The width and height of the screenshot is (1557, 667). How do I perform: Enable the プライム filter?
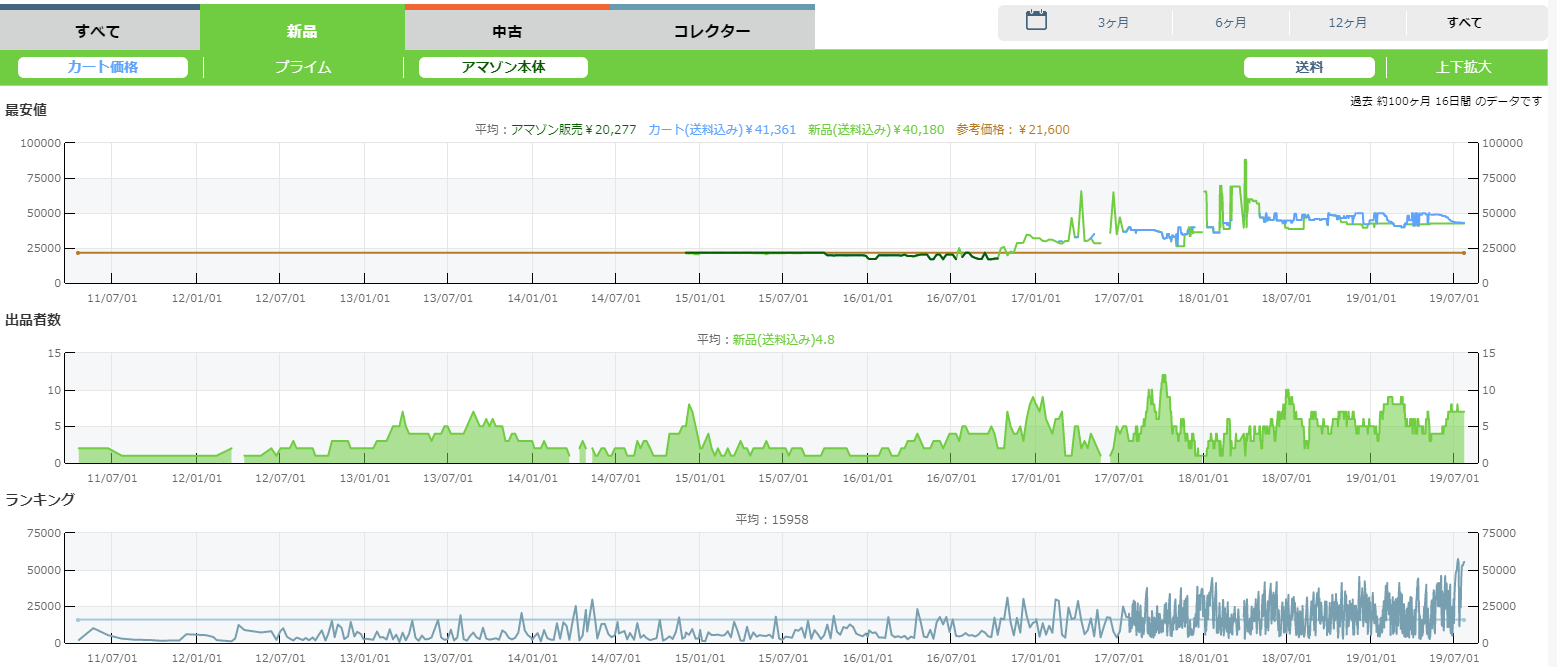point(303,67)
